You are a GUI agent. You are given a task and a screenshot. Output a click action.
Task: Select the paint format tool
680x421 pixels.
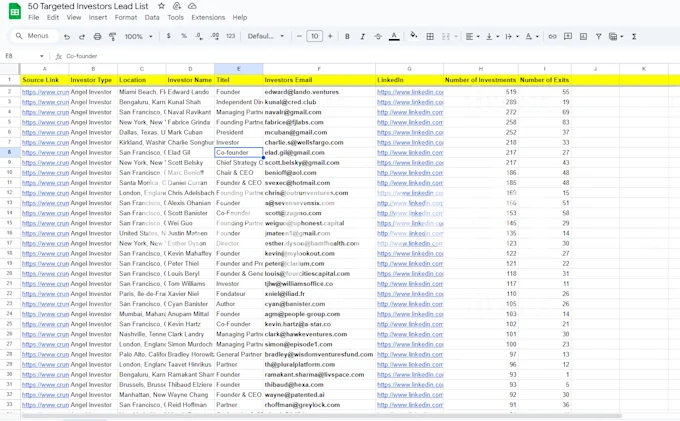[112, 37]
